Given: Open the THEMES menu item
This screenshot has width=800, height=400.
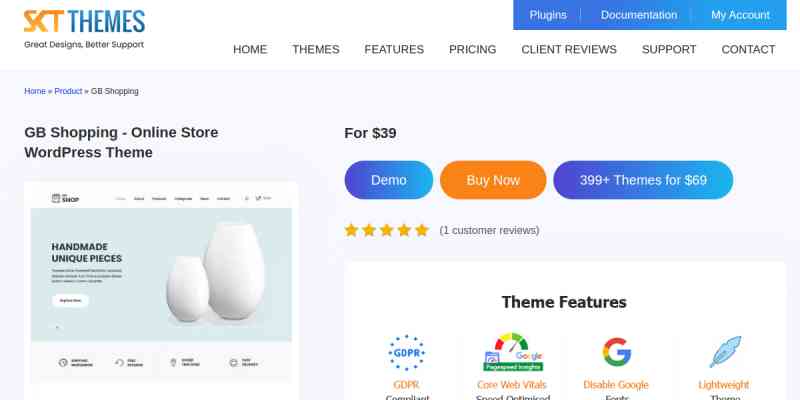Looking at the screenshot, I should point(316,49).
